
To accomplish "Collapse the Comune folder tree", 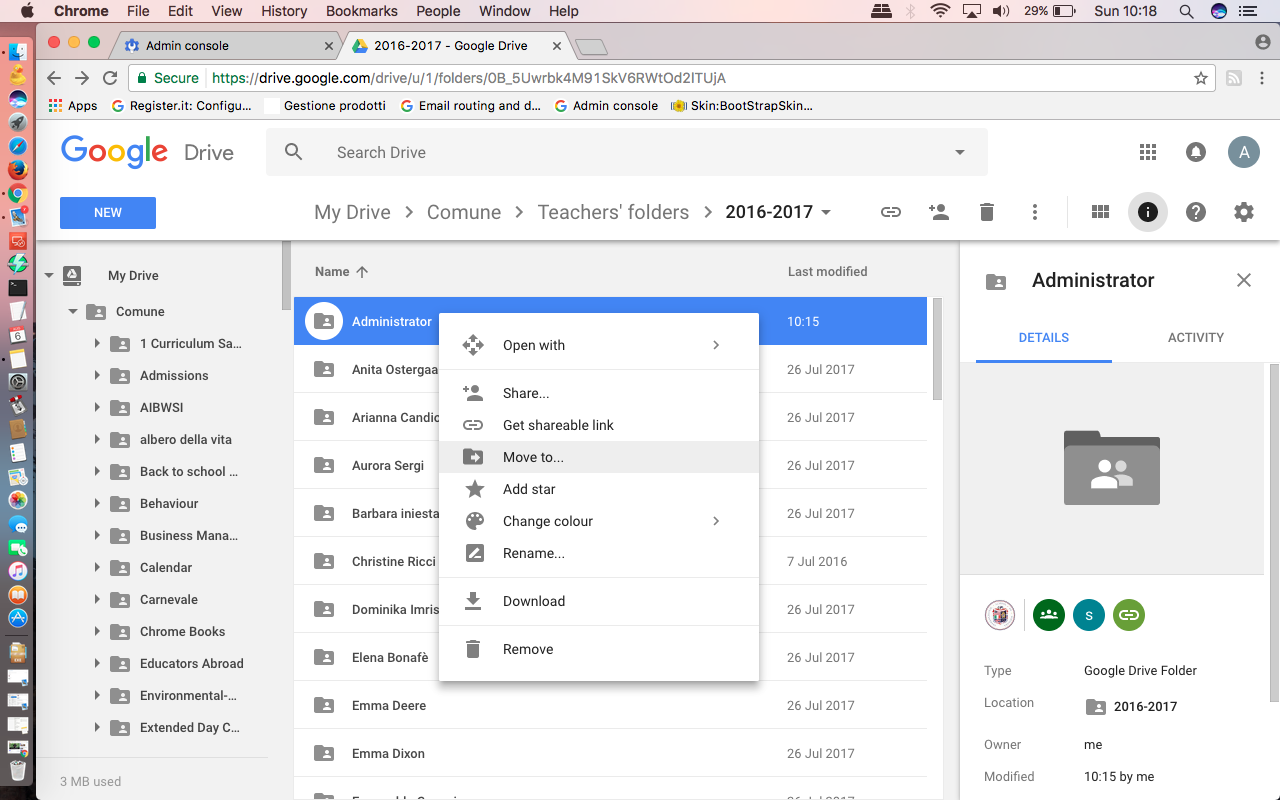I will point(73,312).
